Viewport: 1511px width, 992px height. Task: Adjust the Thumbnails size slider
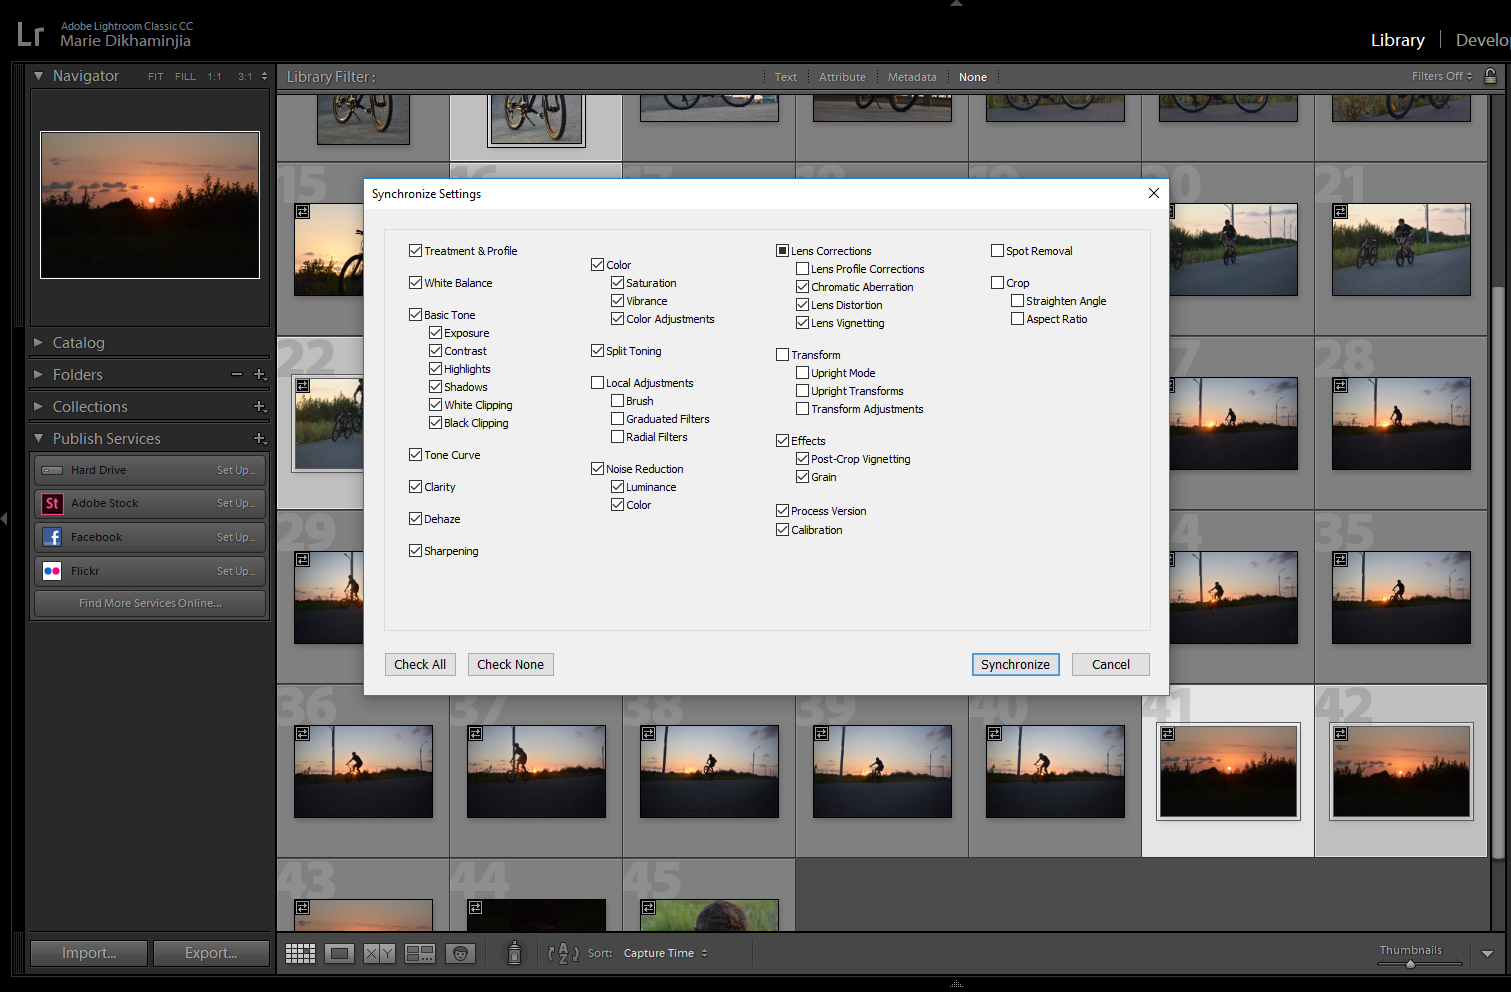point(1410,964)
